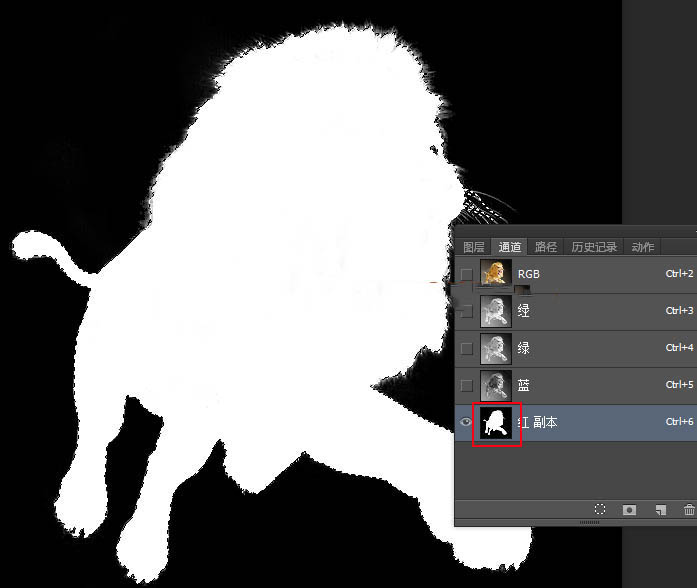This screenshot has height=588, width=697.
Task: Switch to the 动作 tab
Action: pos(643,247)
